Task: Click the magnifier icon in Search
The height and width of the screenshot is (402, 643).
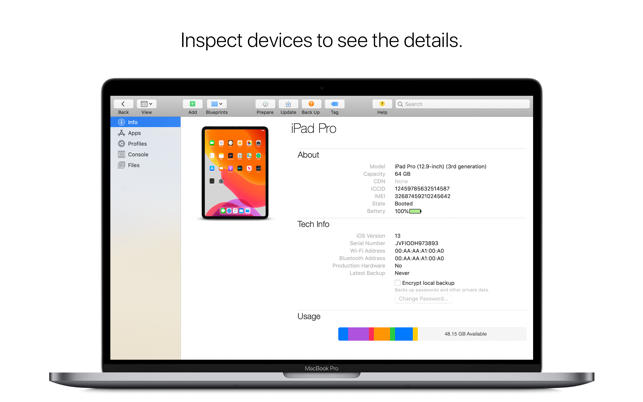Action: pyautogui.click(x=400, y=104)
